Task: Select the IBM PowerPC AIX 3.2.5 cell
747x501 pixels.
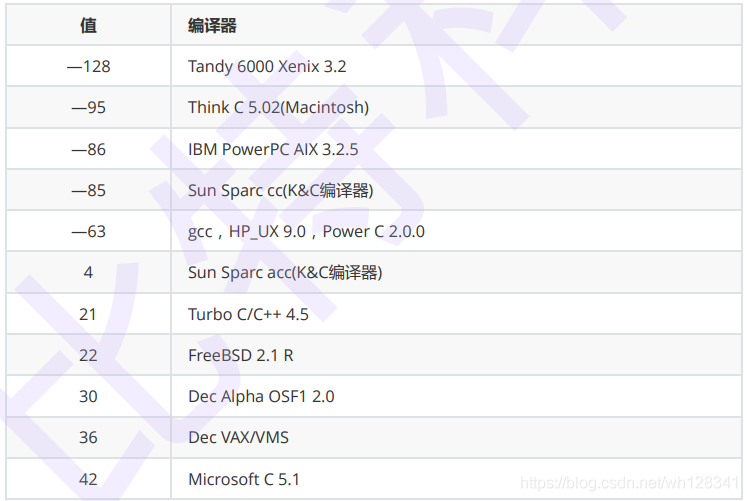Action: pos(273,149)
